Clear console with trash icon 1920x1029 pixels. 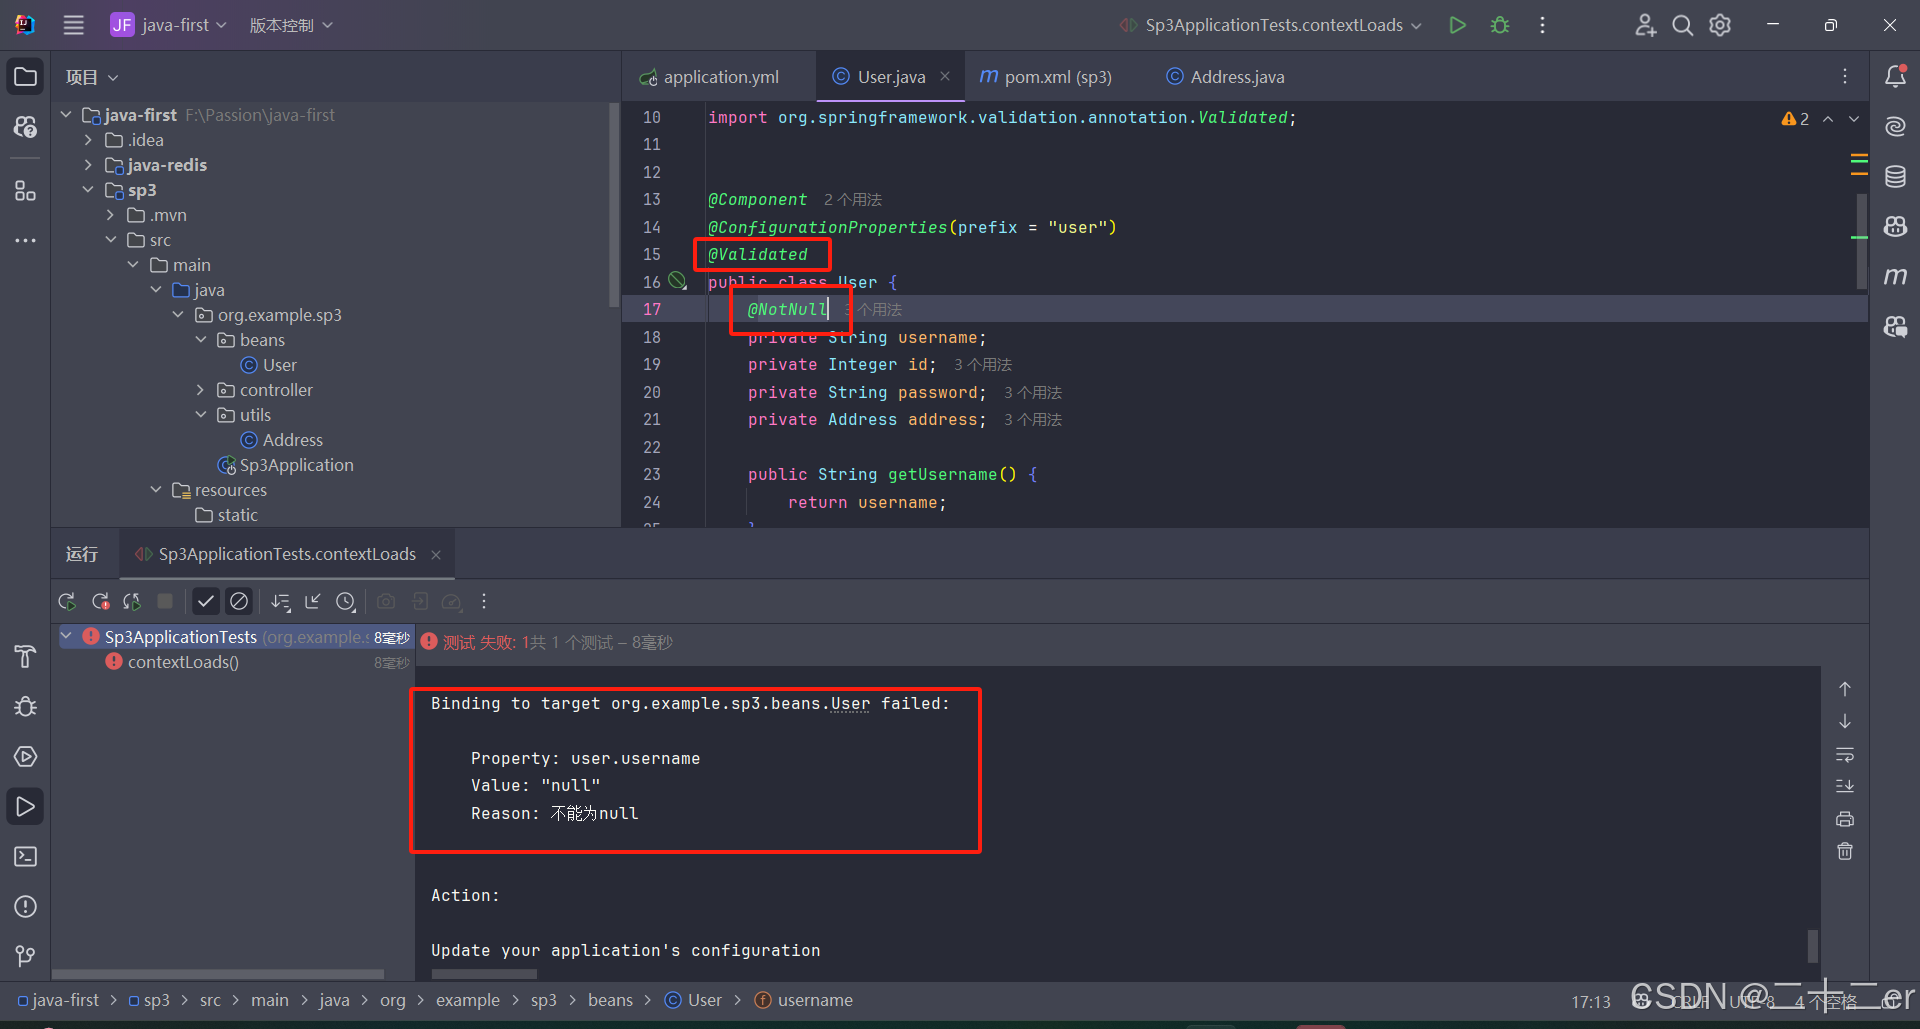1845,851
